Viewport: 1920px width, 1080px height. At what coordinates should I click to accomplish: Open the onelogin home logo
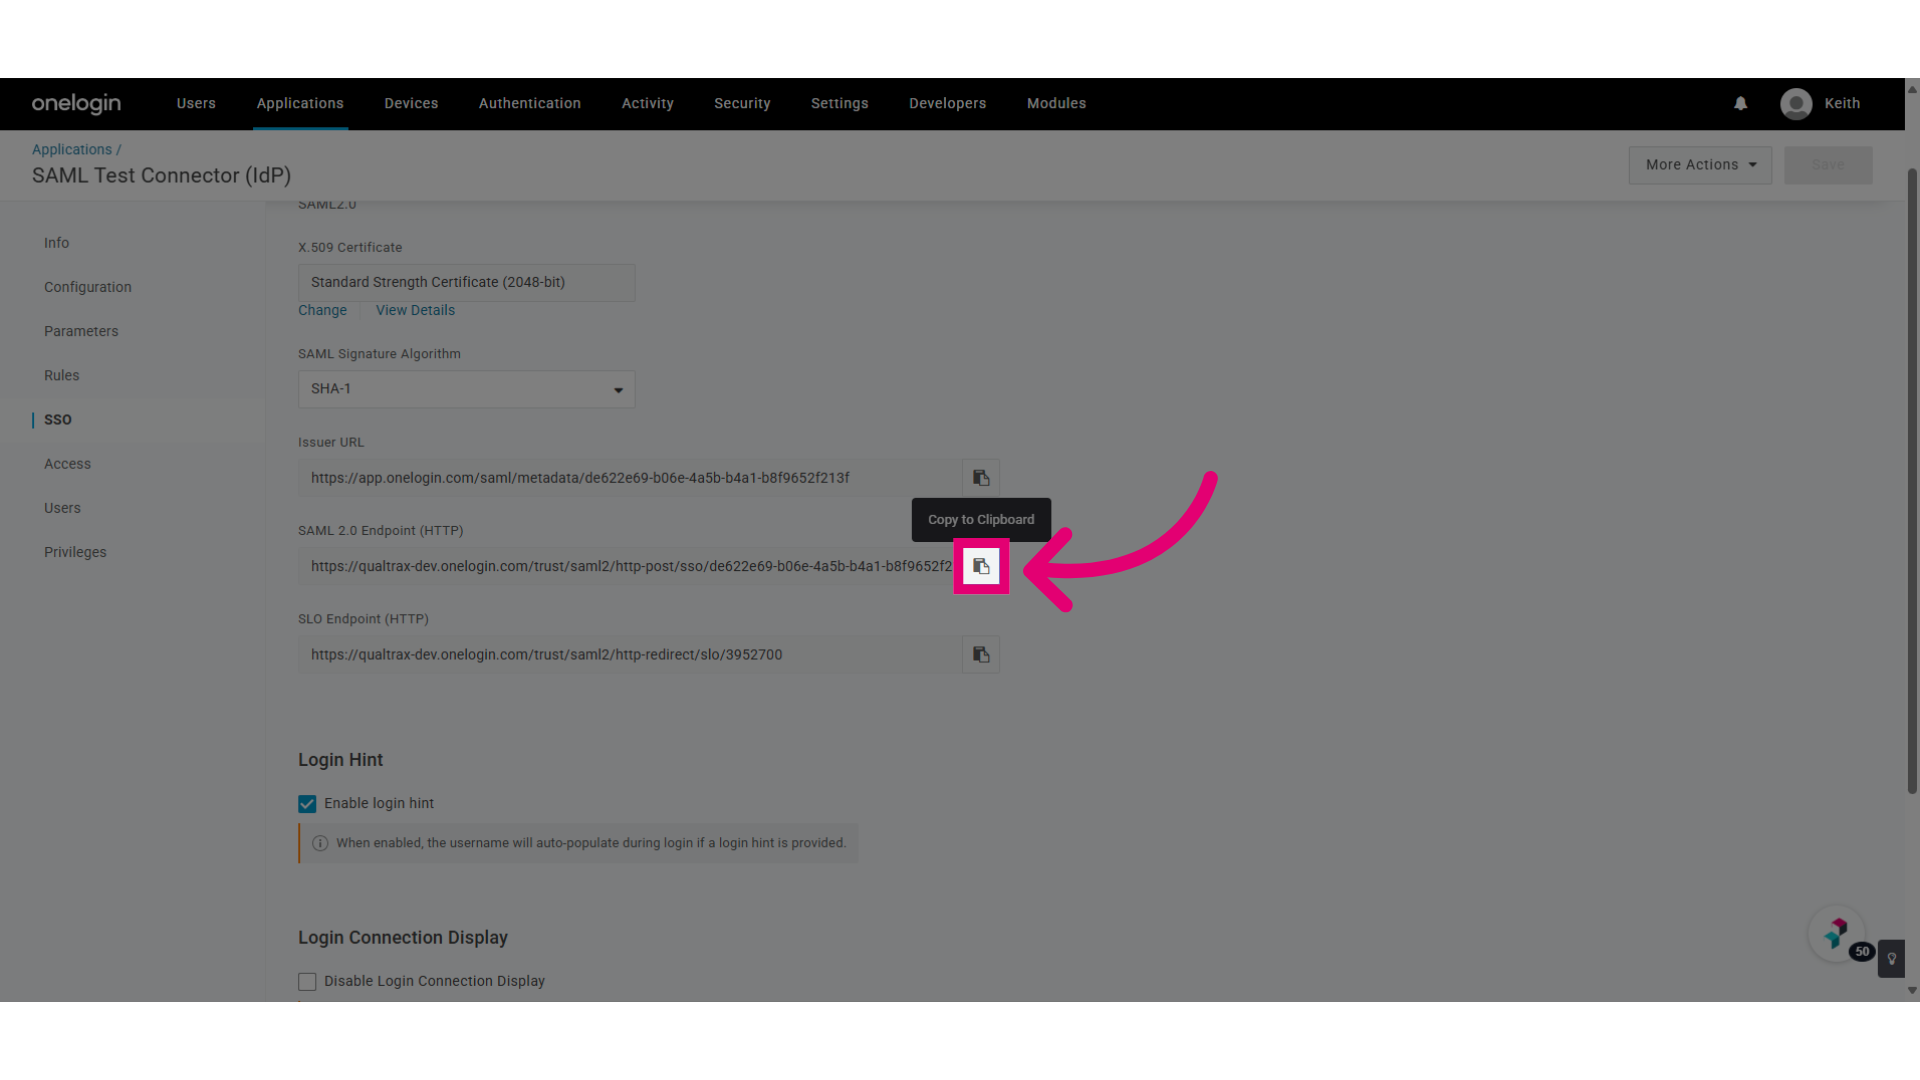[x=76, y=104]
